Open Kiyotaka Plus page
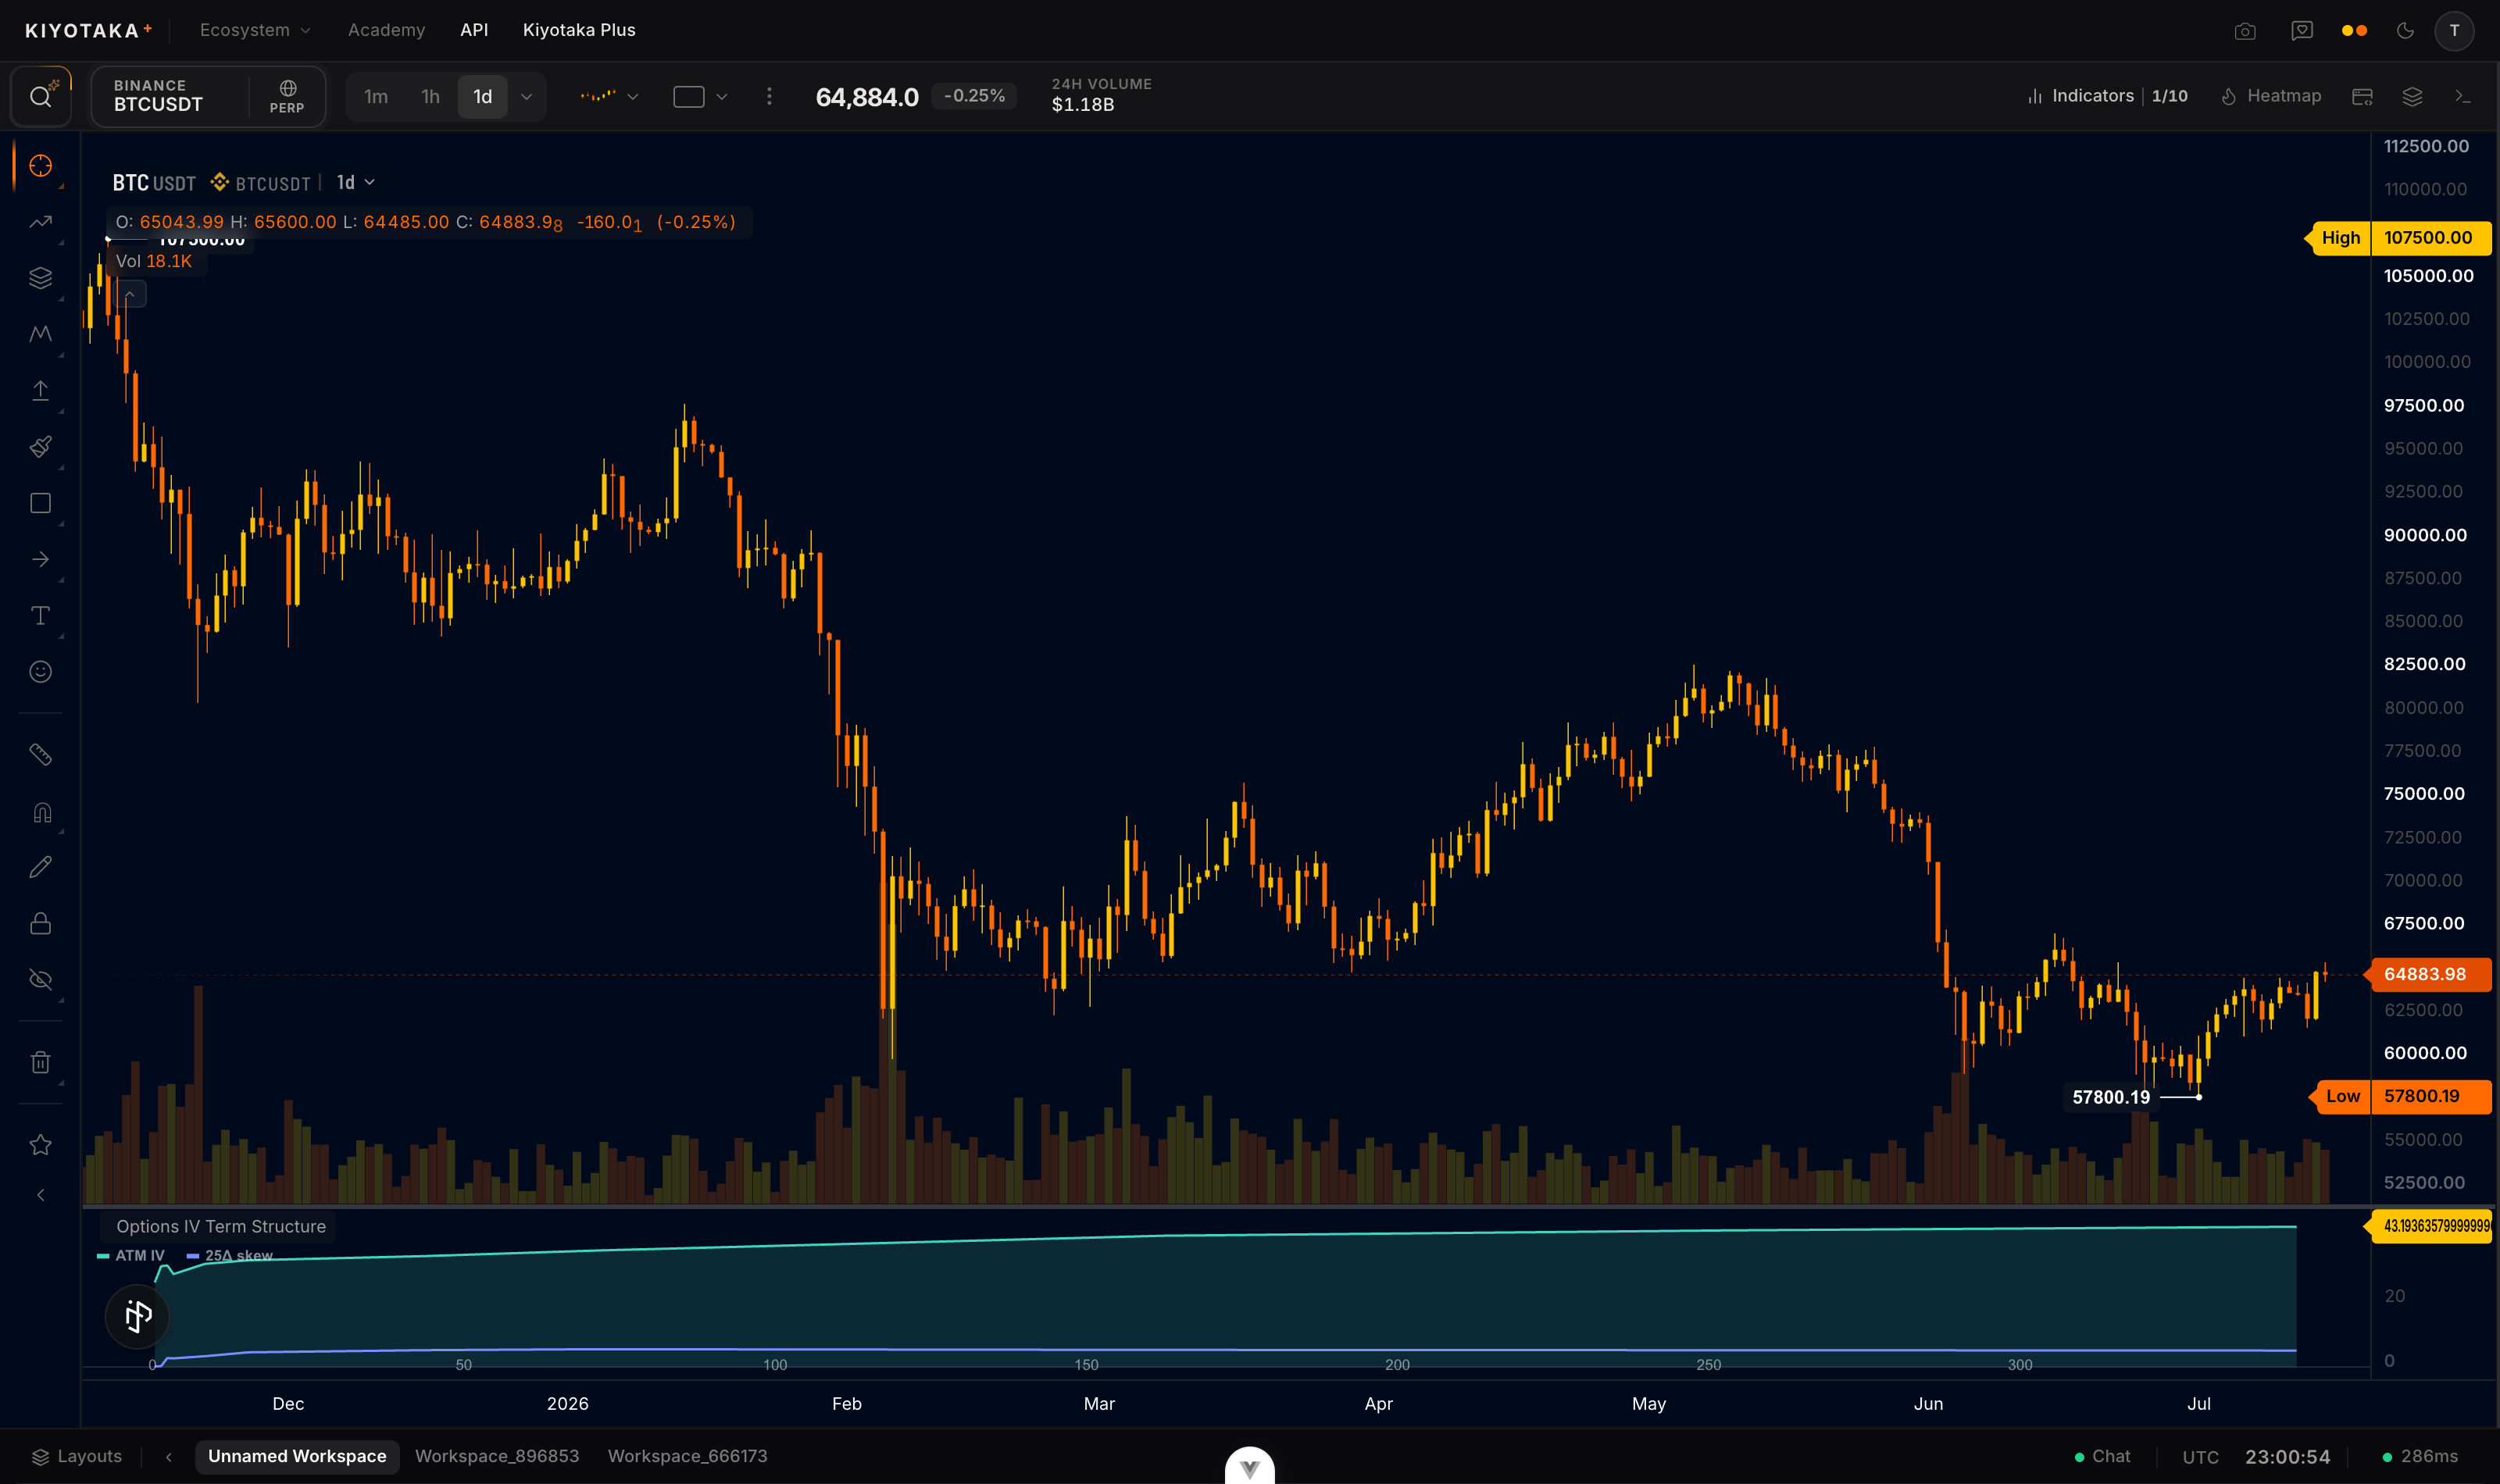The height and width of the screenshot is (1484, 2500). [579, 30]
